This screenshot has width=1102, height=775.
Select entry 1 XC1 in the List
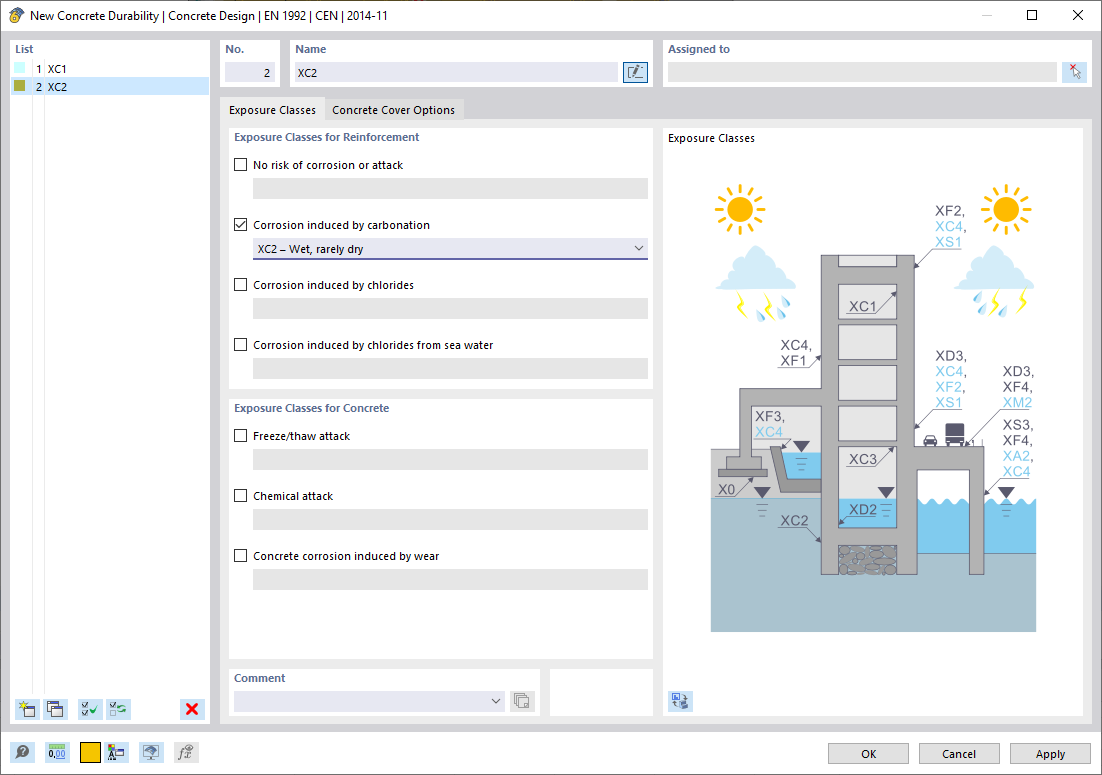tap(60, 68)
